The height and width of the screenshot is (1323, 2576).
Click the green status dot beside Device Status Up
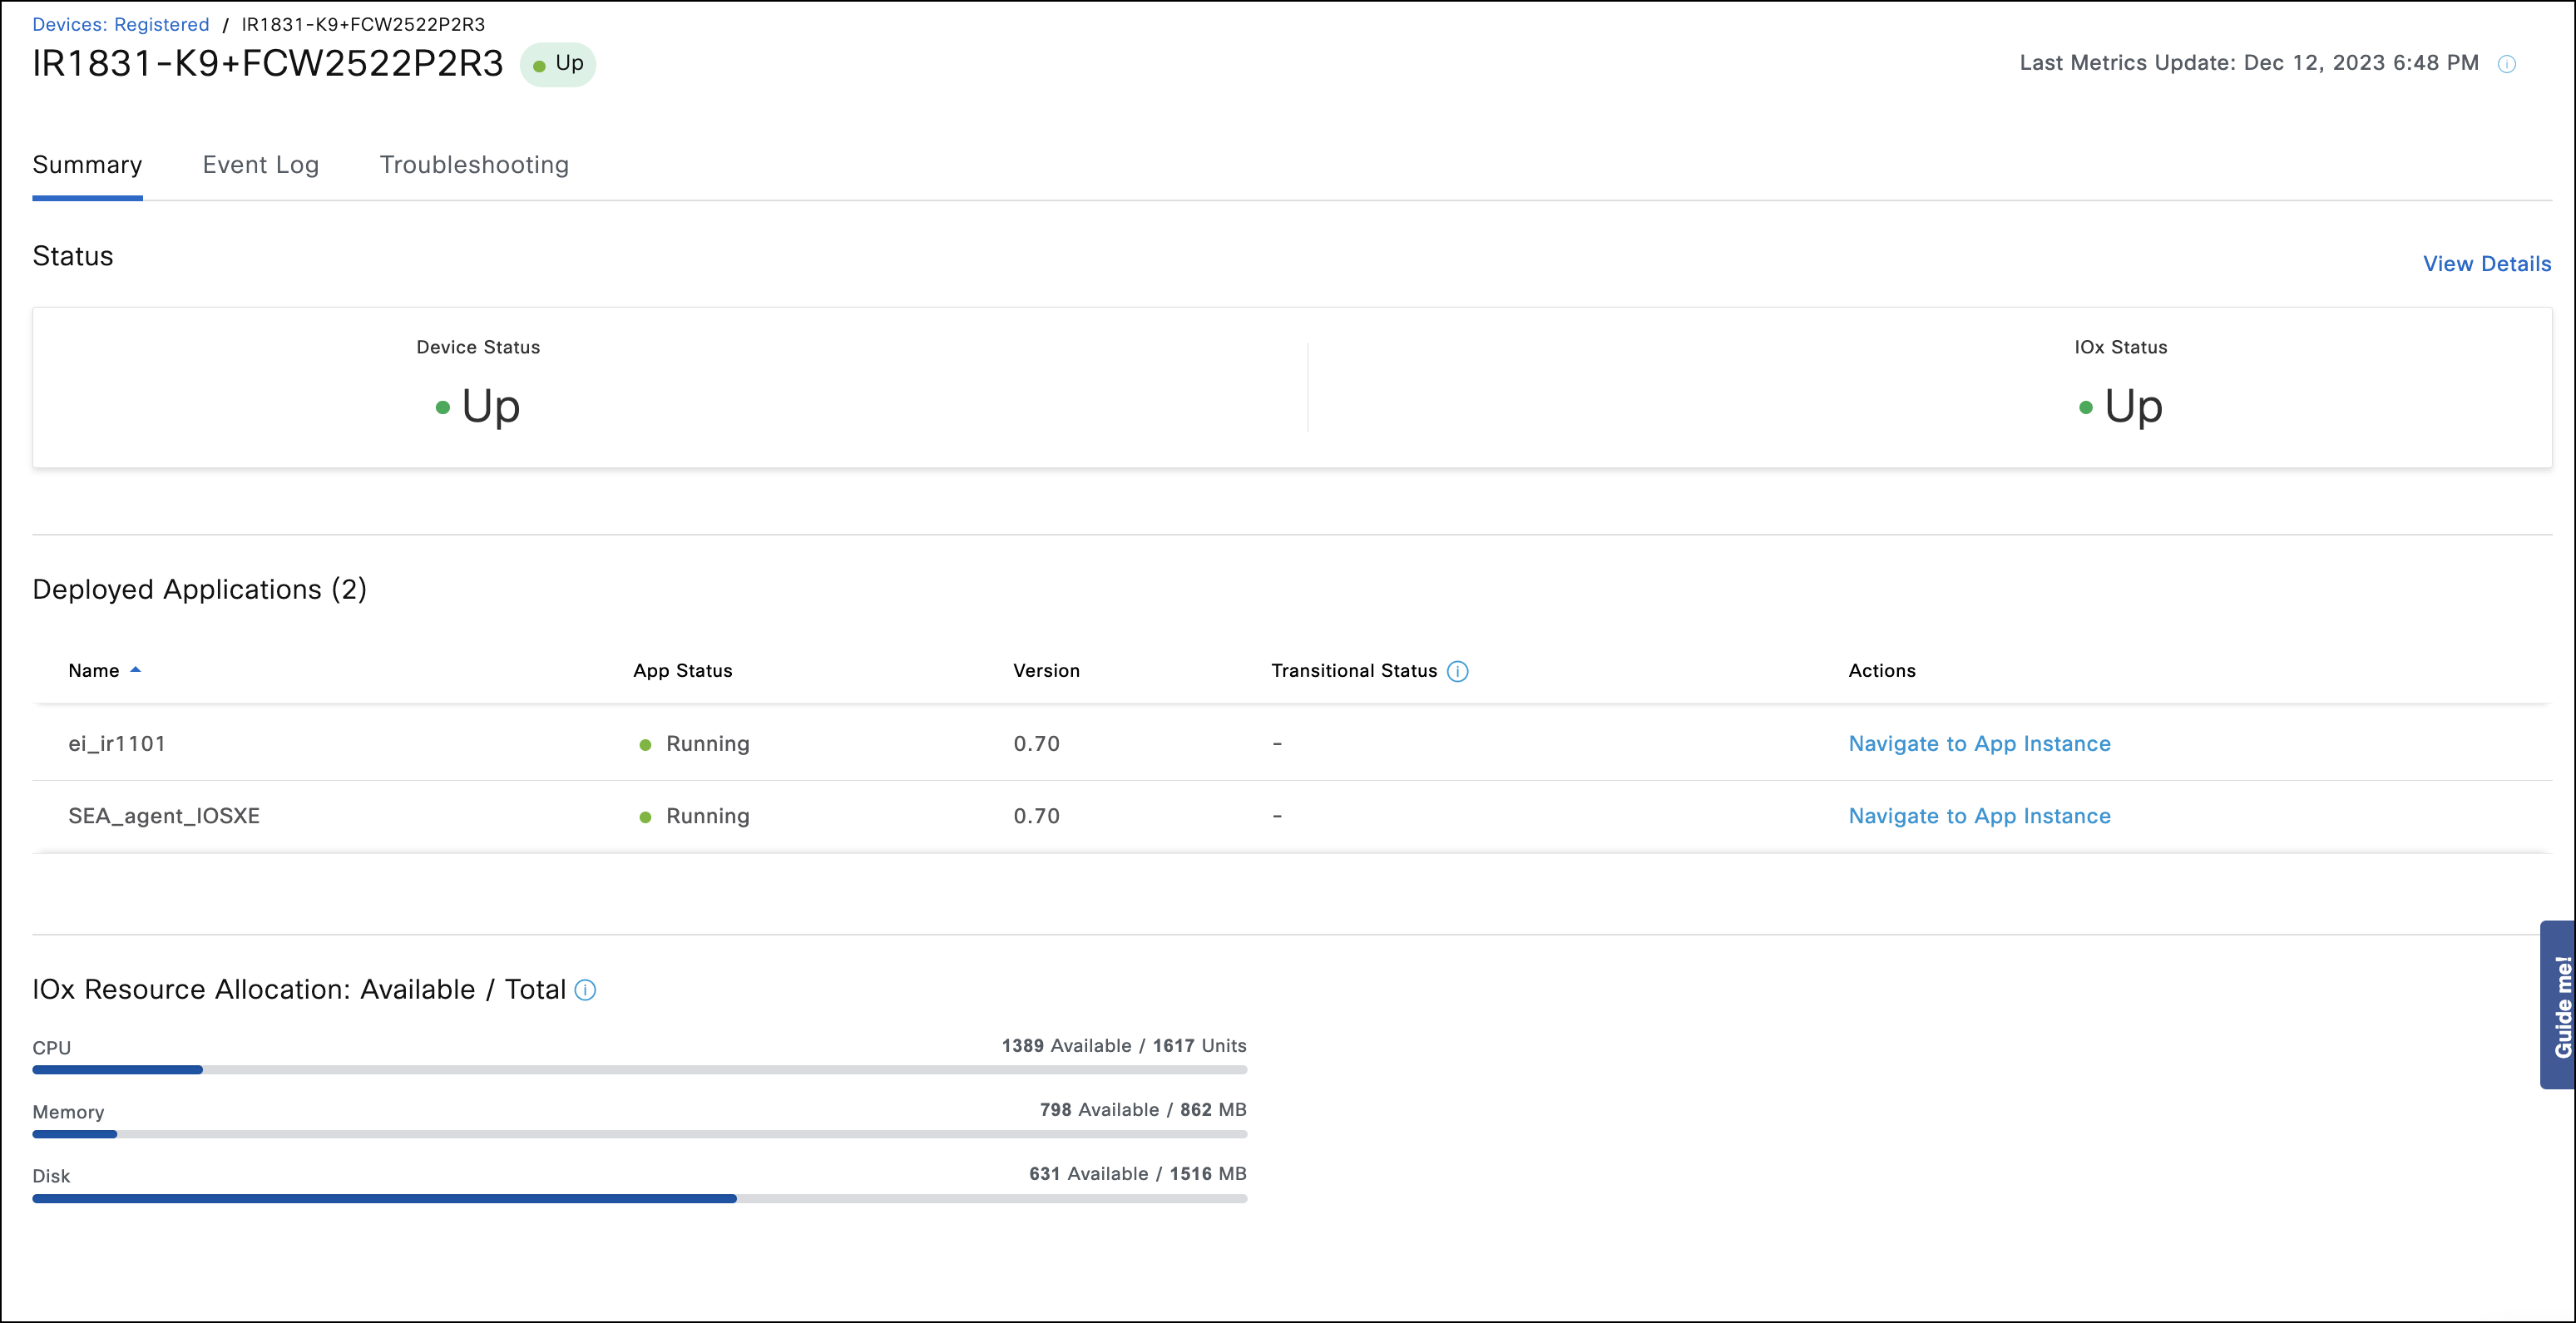[x=442, y=407]
